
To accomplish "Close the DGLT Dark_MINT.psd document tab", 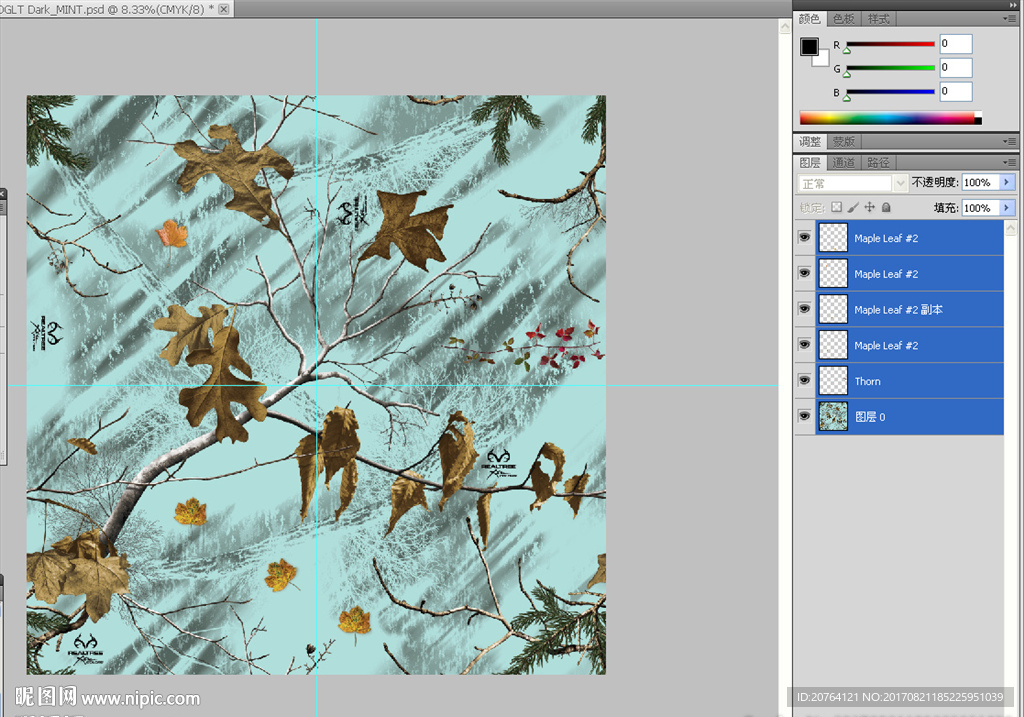I will 223,9.
